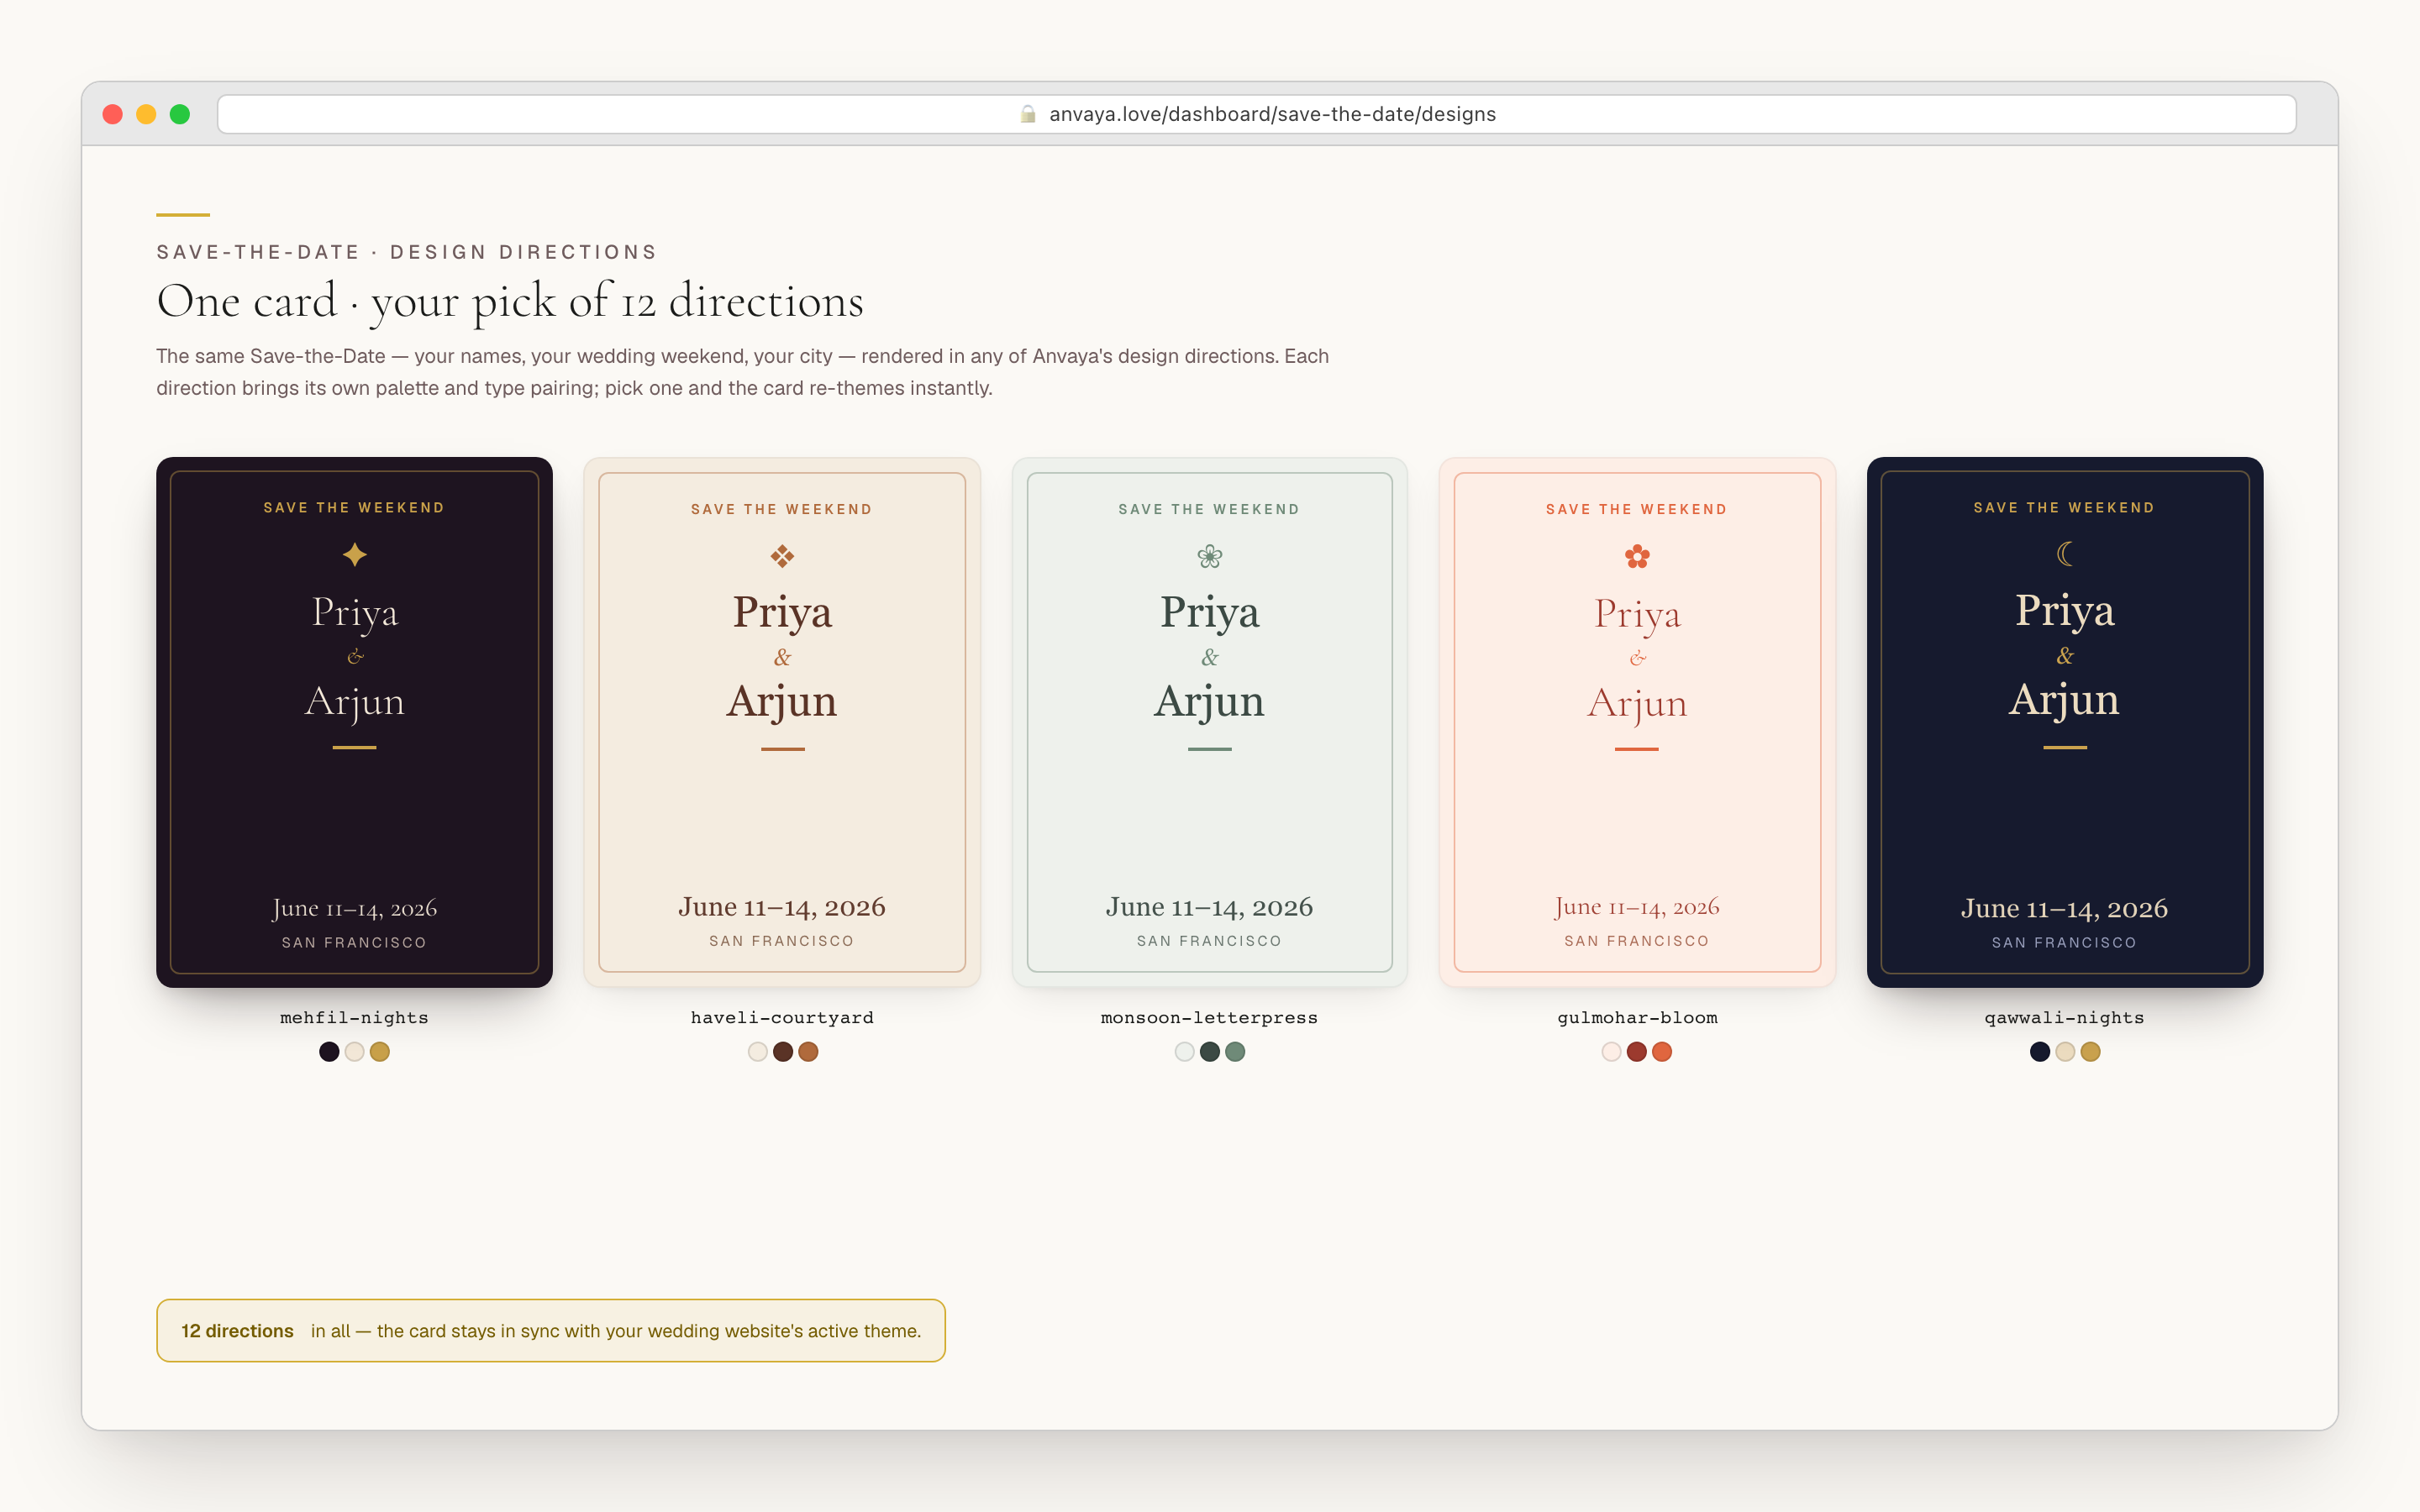Viewport: 2420px width, 1512px height.
Task: Click the cream swatch under mehfil-nights
Action: [x=354, y=1051]
